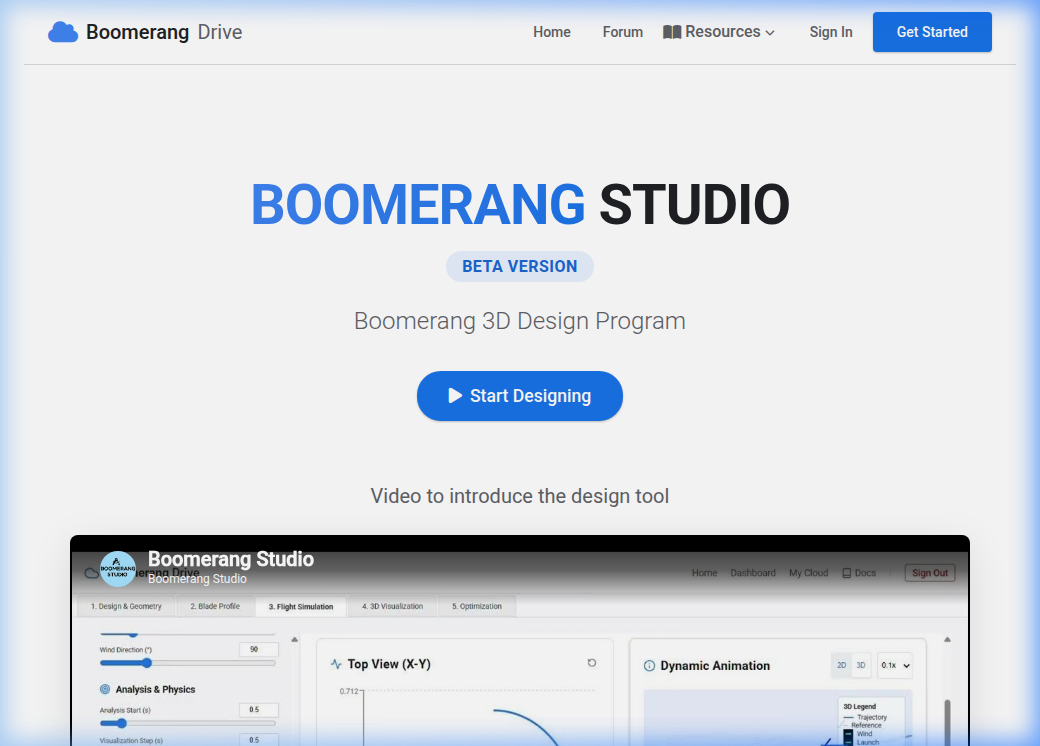Select the '3. Flight Simulation' tab in video
Image resolution: width=1040 pixels, height=746 pixels.
[301, 607]
